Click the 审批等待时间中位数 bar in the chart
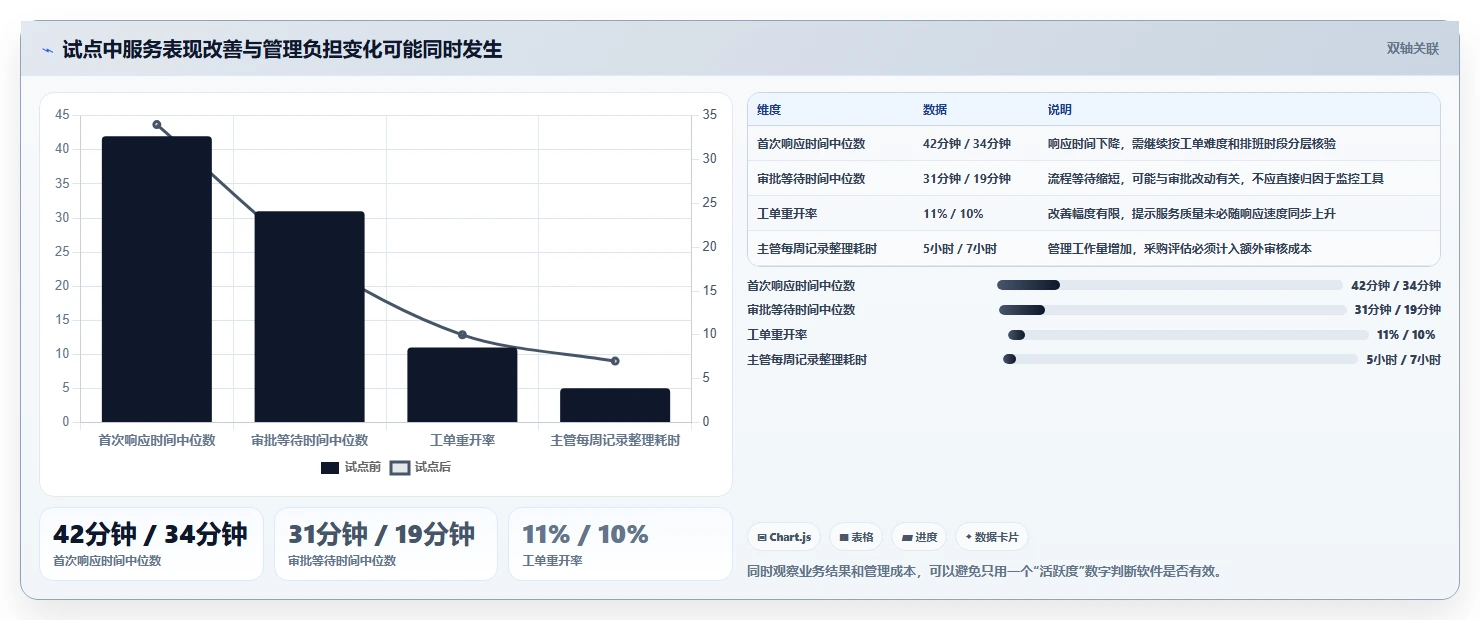Image resolution: width=1480 pixels, height=620 pixels. pyautogui.click(x=309, y=317)
